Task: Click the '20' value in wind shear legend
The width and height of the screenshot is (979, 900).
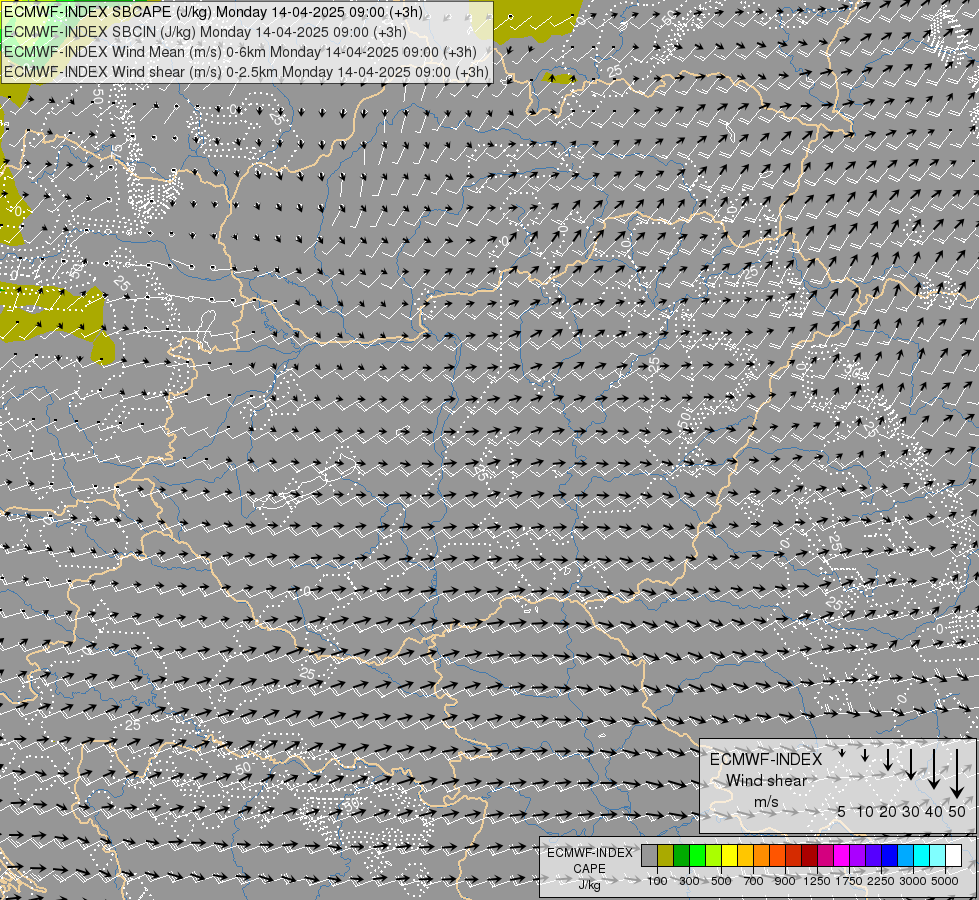Action: (x=887, y=811)
